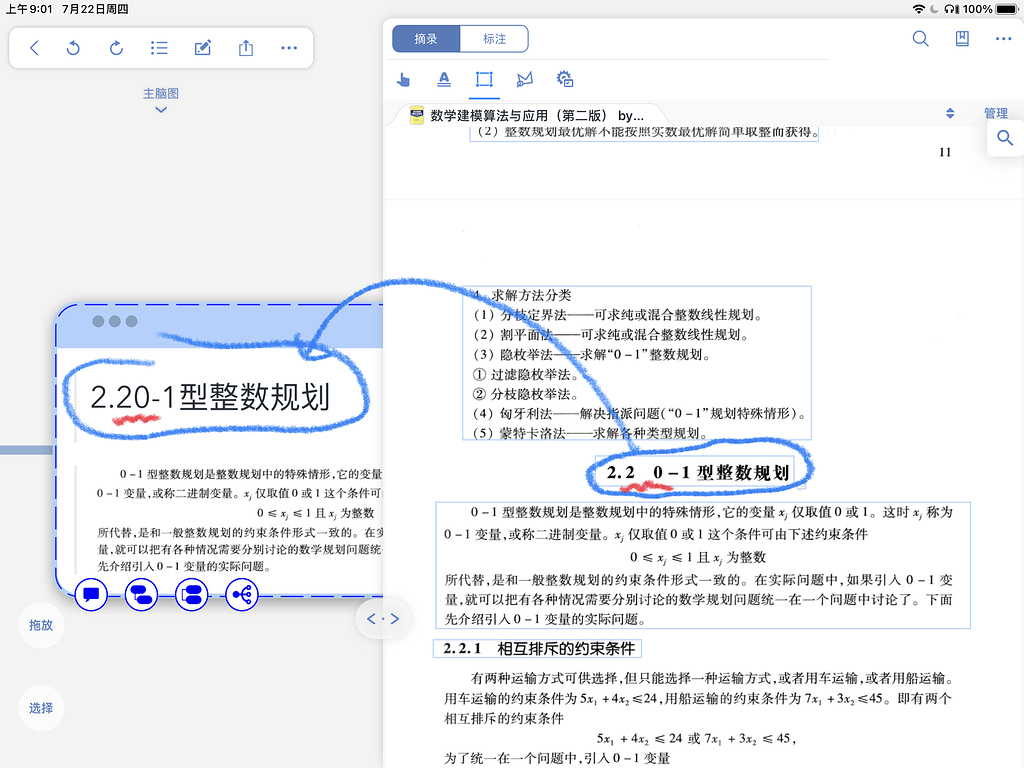Viewport: 1024px width, 768px height.
Task: Switch to the 标注 tab
Action: pyautogui.click(x=494, y=38)
